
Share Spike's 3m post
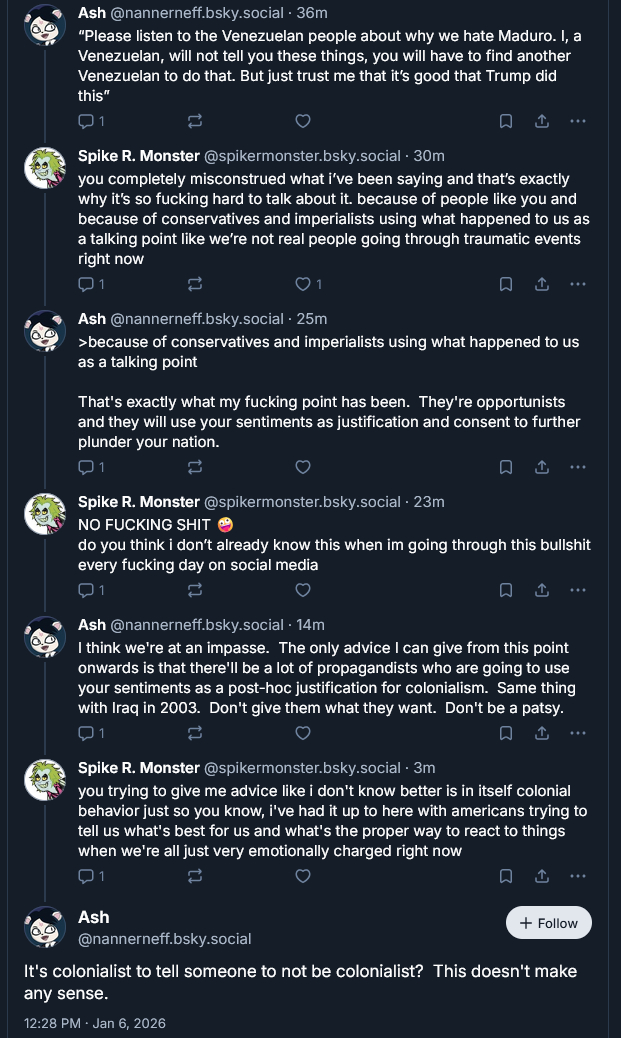541,876
